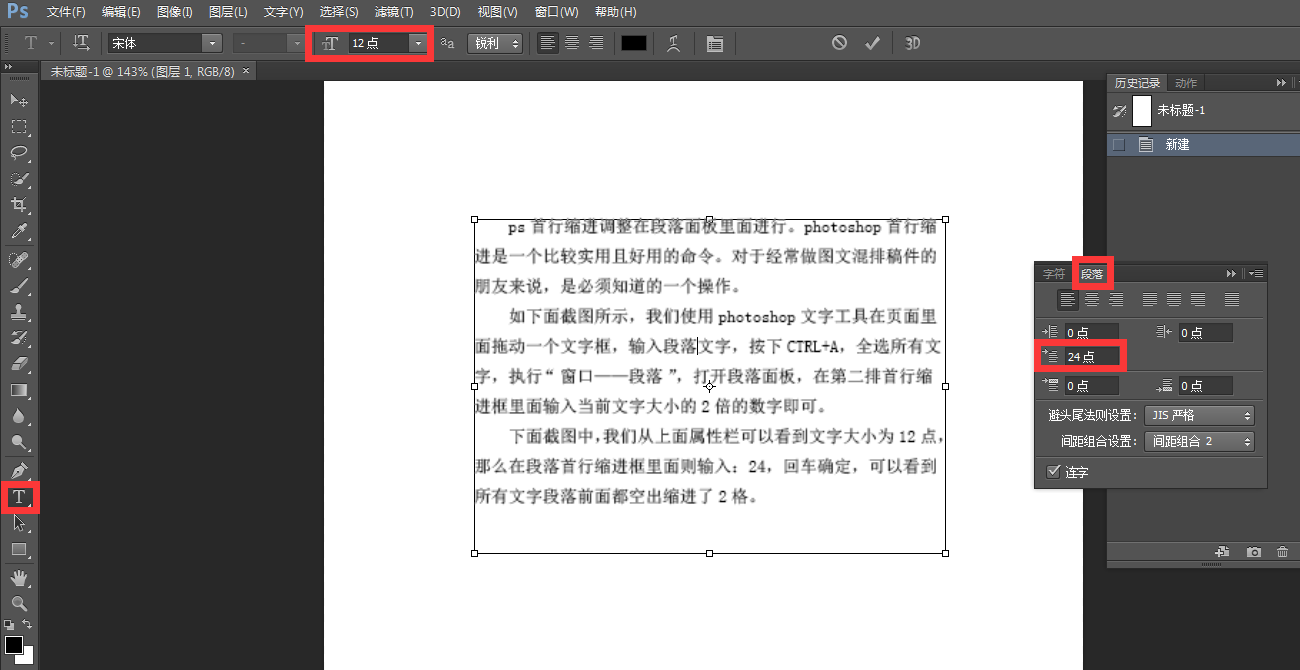The width and height of the screenshot is (1300, 670).
Task: Select the 未标题-1 snapshot thumbnail
Action: [x=1142, y=111]
